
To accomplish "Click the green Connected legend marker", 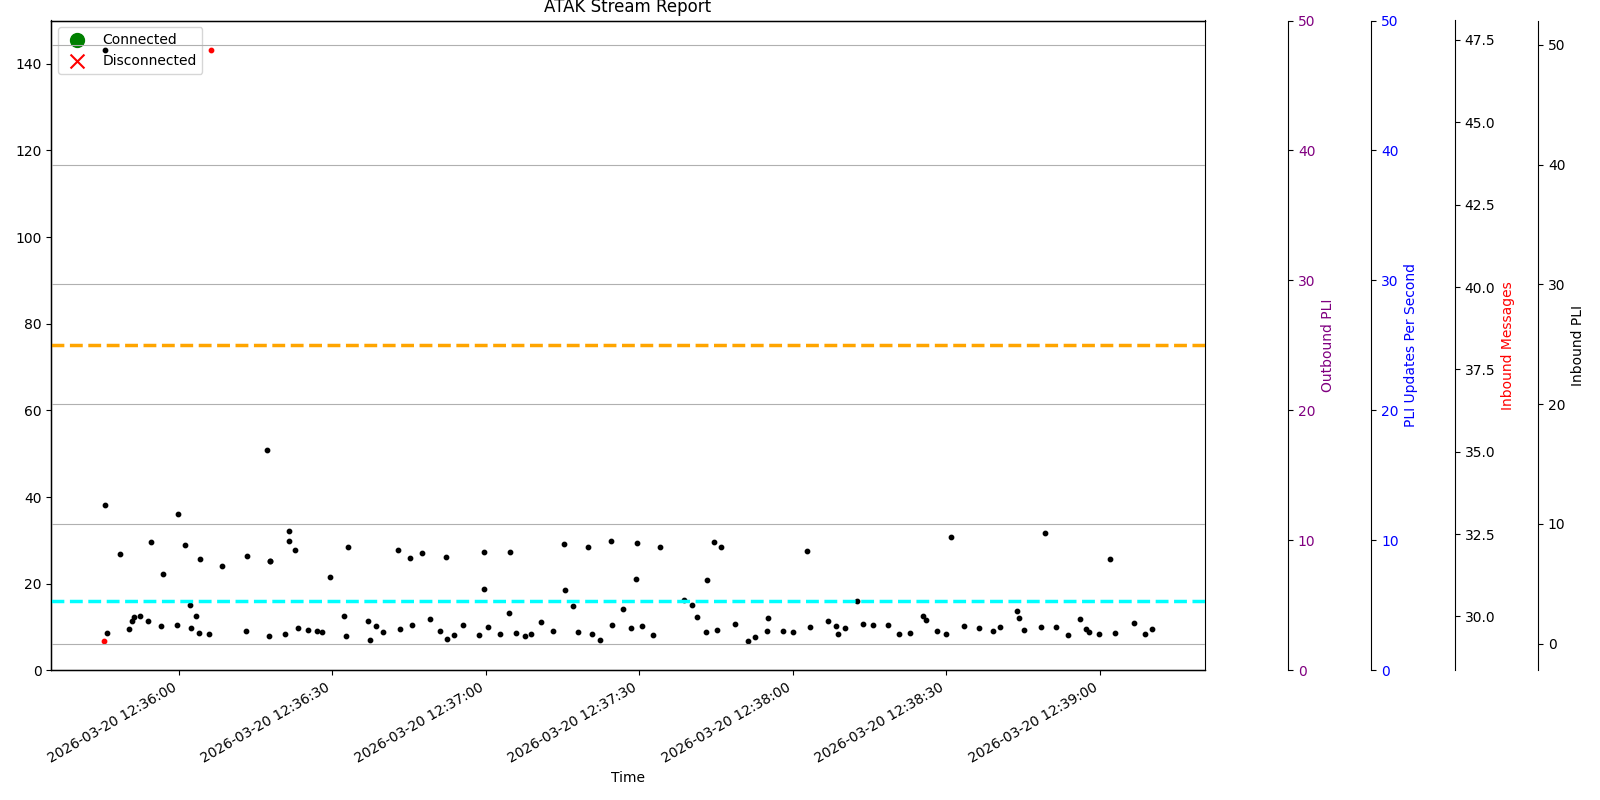I will click(x=77, y=40).
